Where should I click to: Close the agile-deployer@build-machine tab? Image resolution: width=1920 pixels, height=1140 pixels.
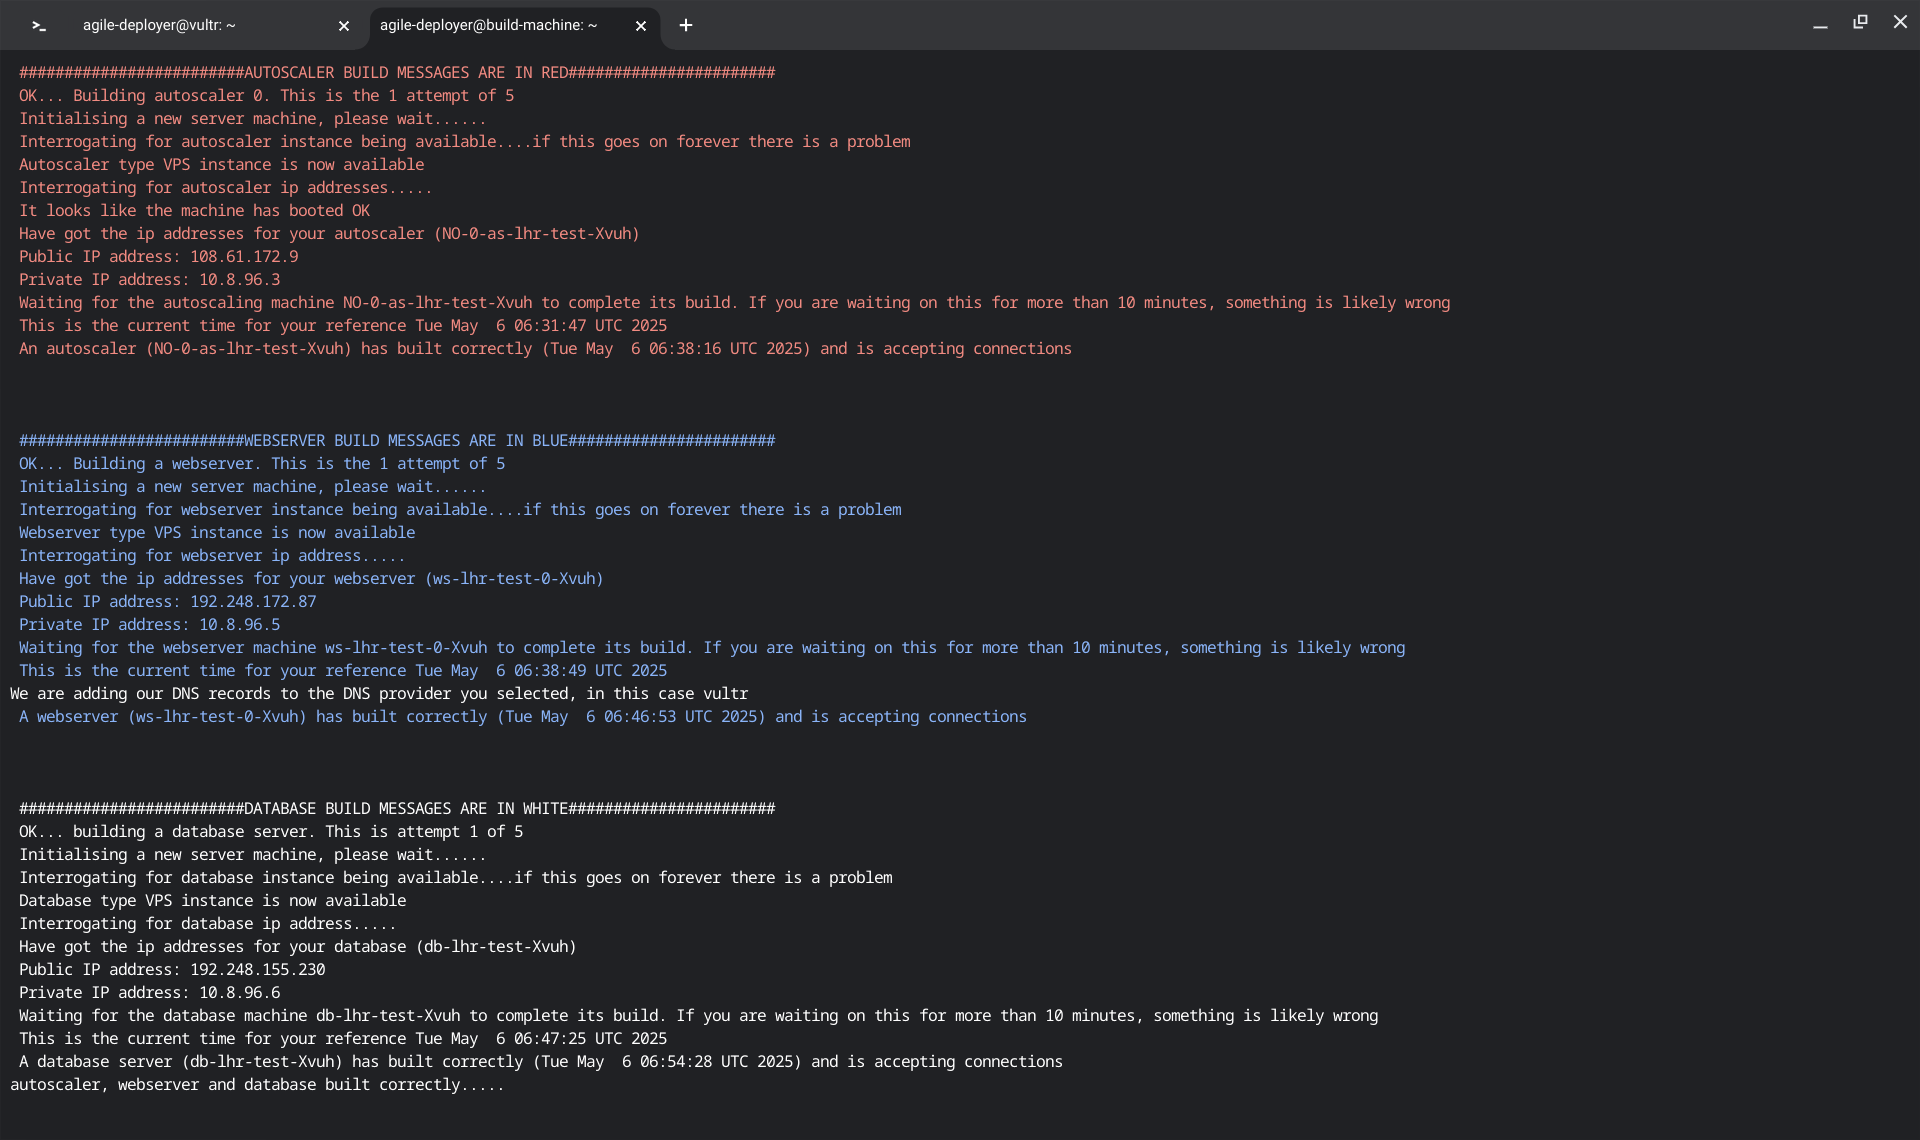[641, 26]
